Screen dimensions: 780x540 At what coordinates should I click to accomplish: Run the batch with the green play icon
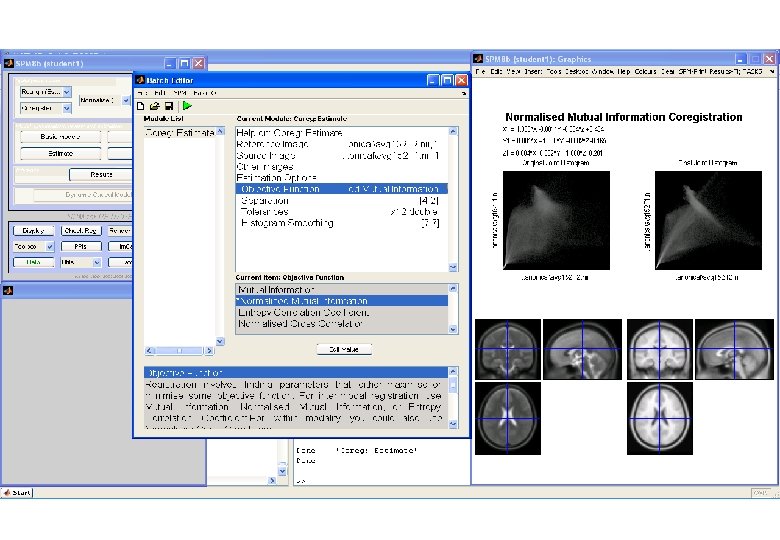[x=187, y=105]
